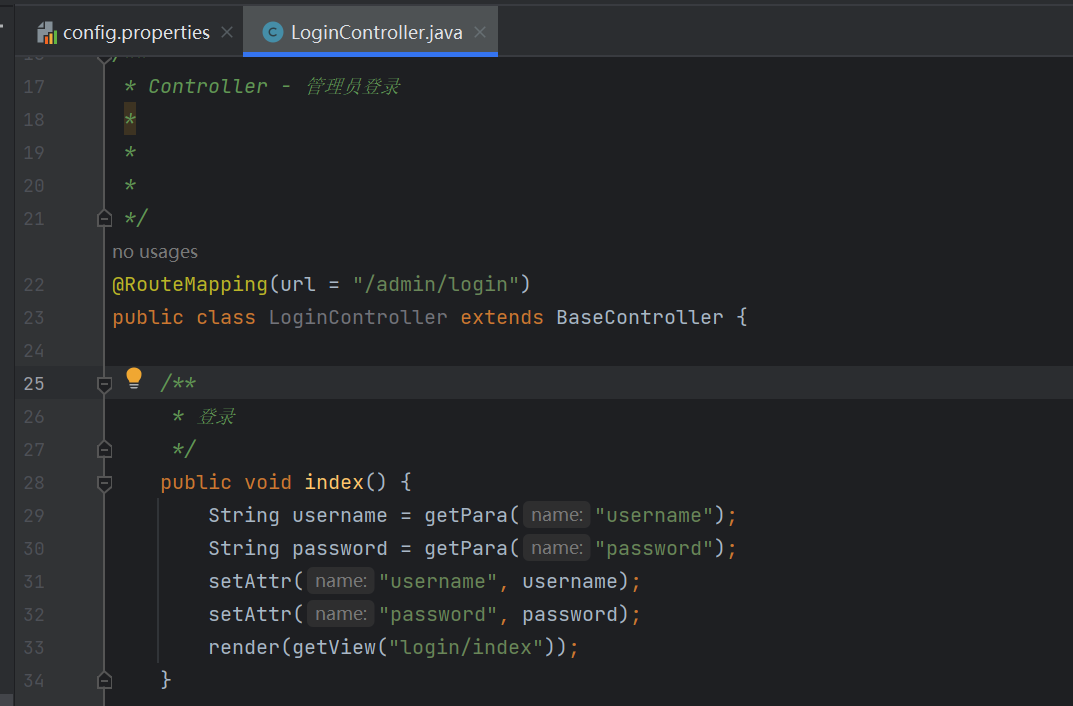Click the LoginController class name on line 23
The image size is (1073, 706).
(x=357, y=317)
